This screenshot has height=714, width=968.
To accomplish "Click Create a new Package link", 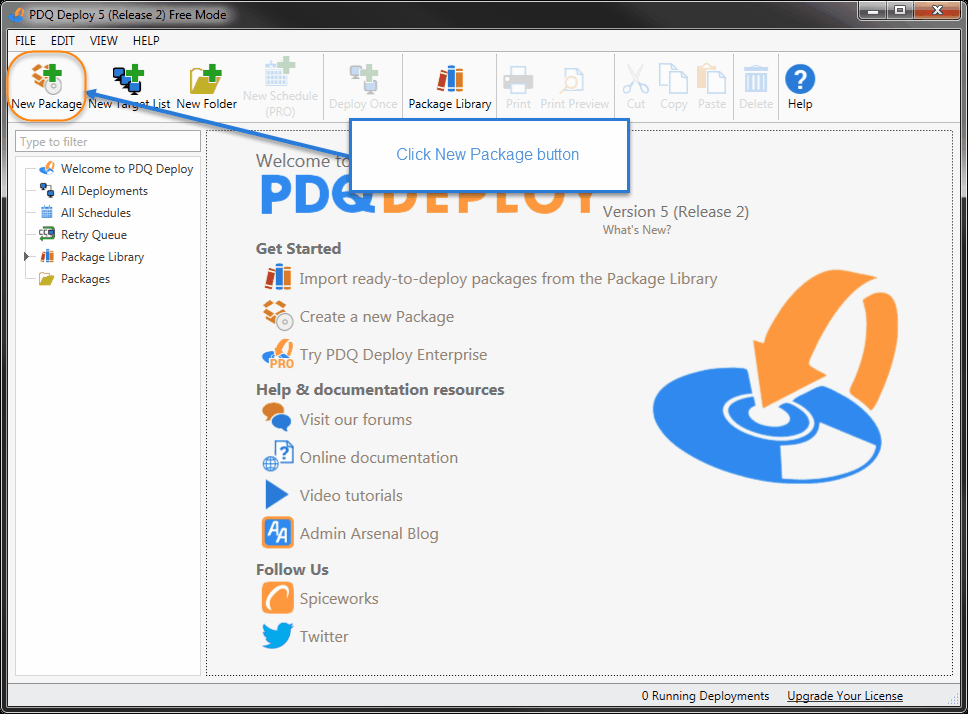I will tap(377, 317).
